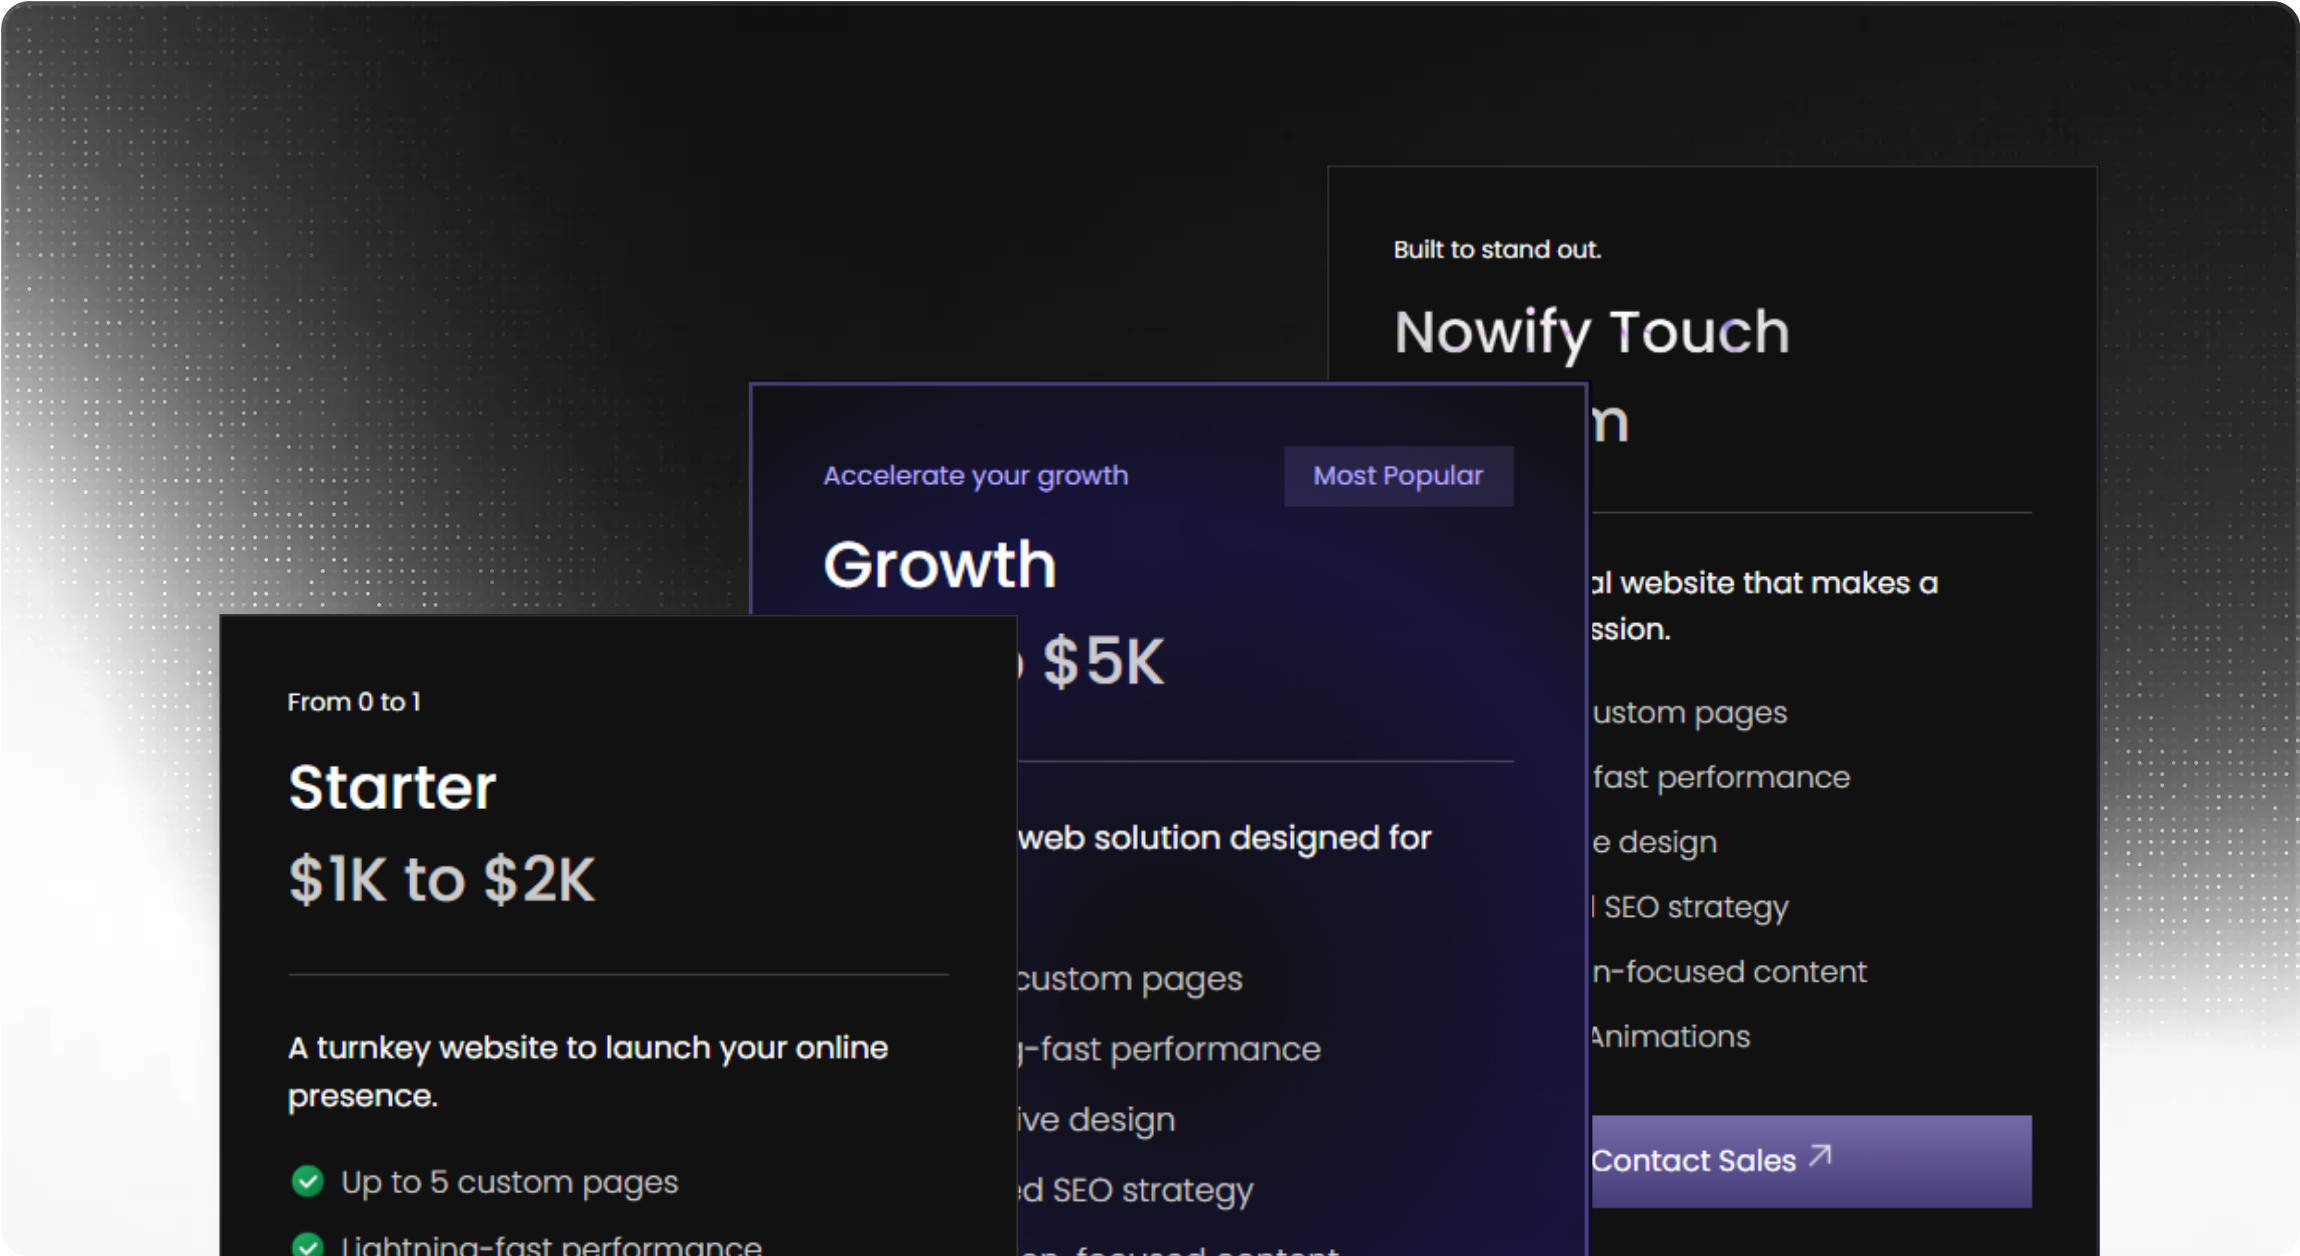Click the green checkmark beside custom pages
The width and height of the screenshot is (2300, 1256).
[x=307, y=1182]
